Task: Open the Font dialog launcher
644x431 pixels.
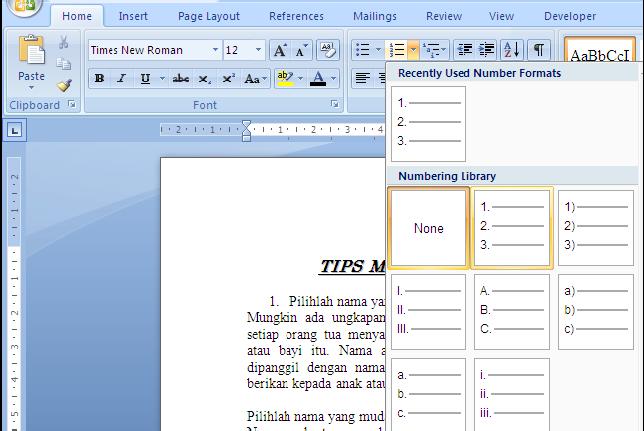Action: [335, 104]
